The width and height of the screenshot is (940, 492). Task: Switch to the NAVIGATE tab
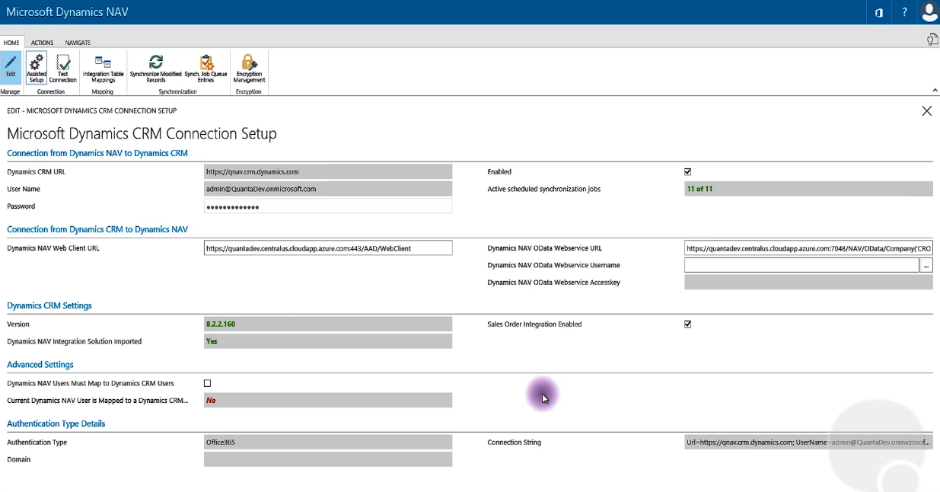point(78,43)
